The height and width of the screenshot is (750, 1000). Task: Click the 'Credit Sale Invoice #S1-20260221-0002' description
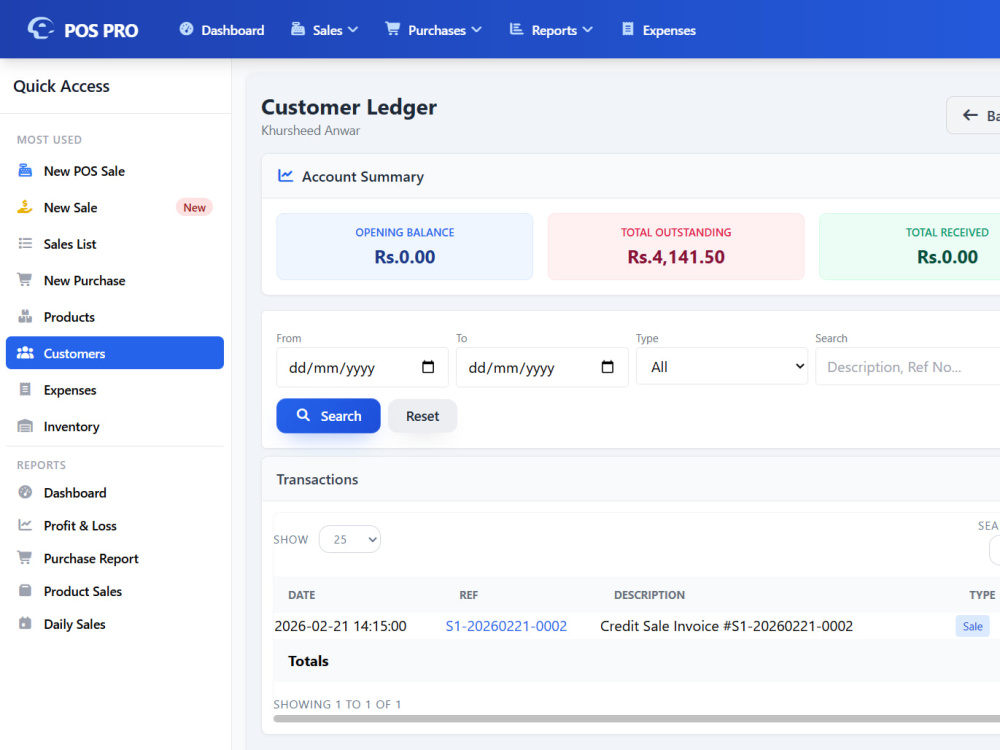tap(726, 626)
